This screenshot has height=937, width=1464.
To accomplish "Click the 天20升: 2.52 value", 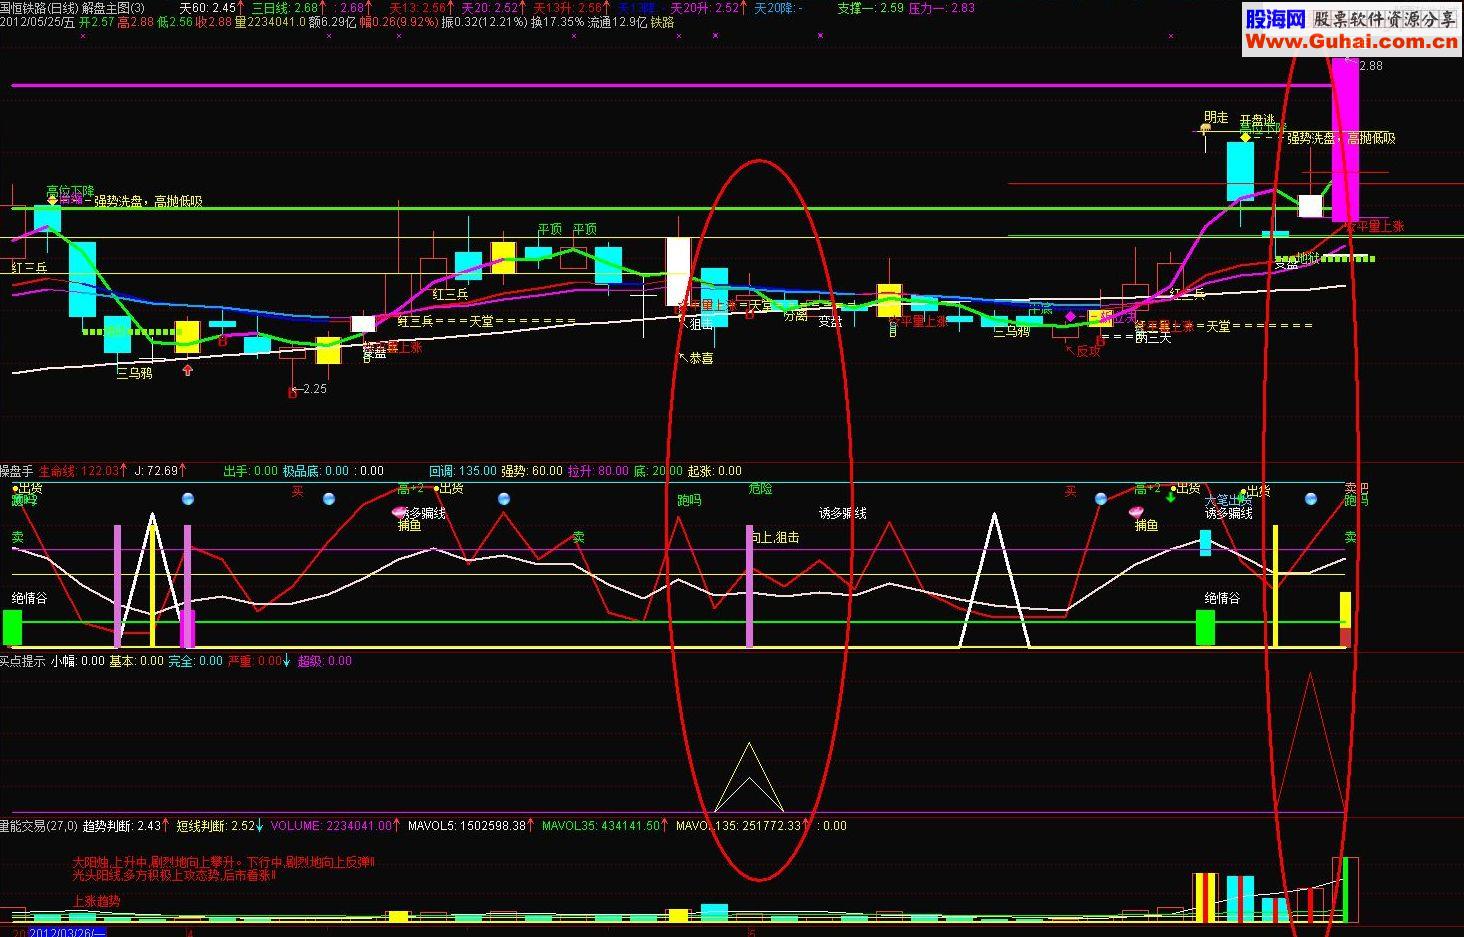I will tap(704, 8).
